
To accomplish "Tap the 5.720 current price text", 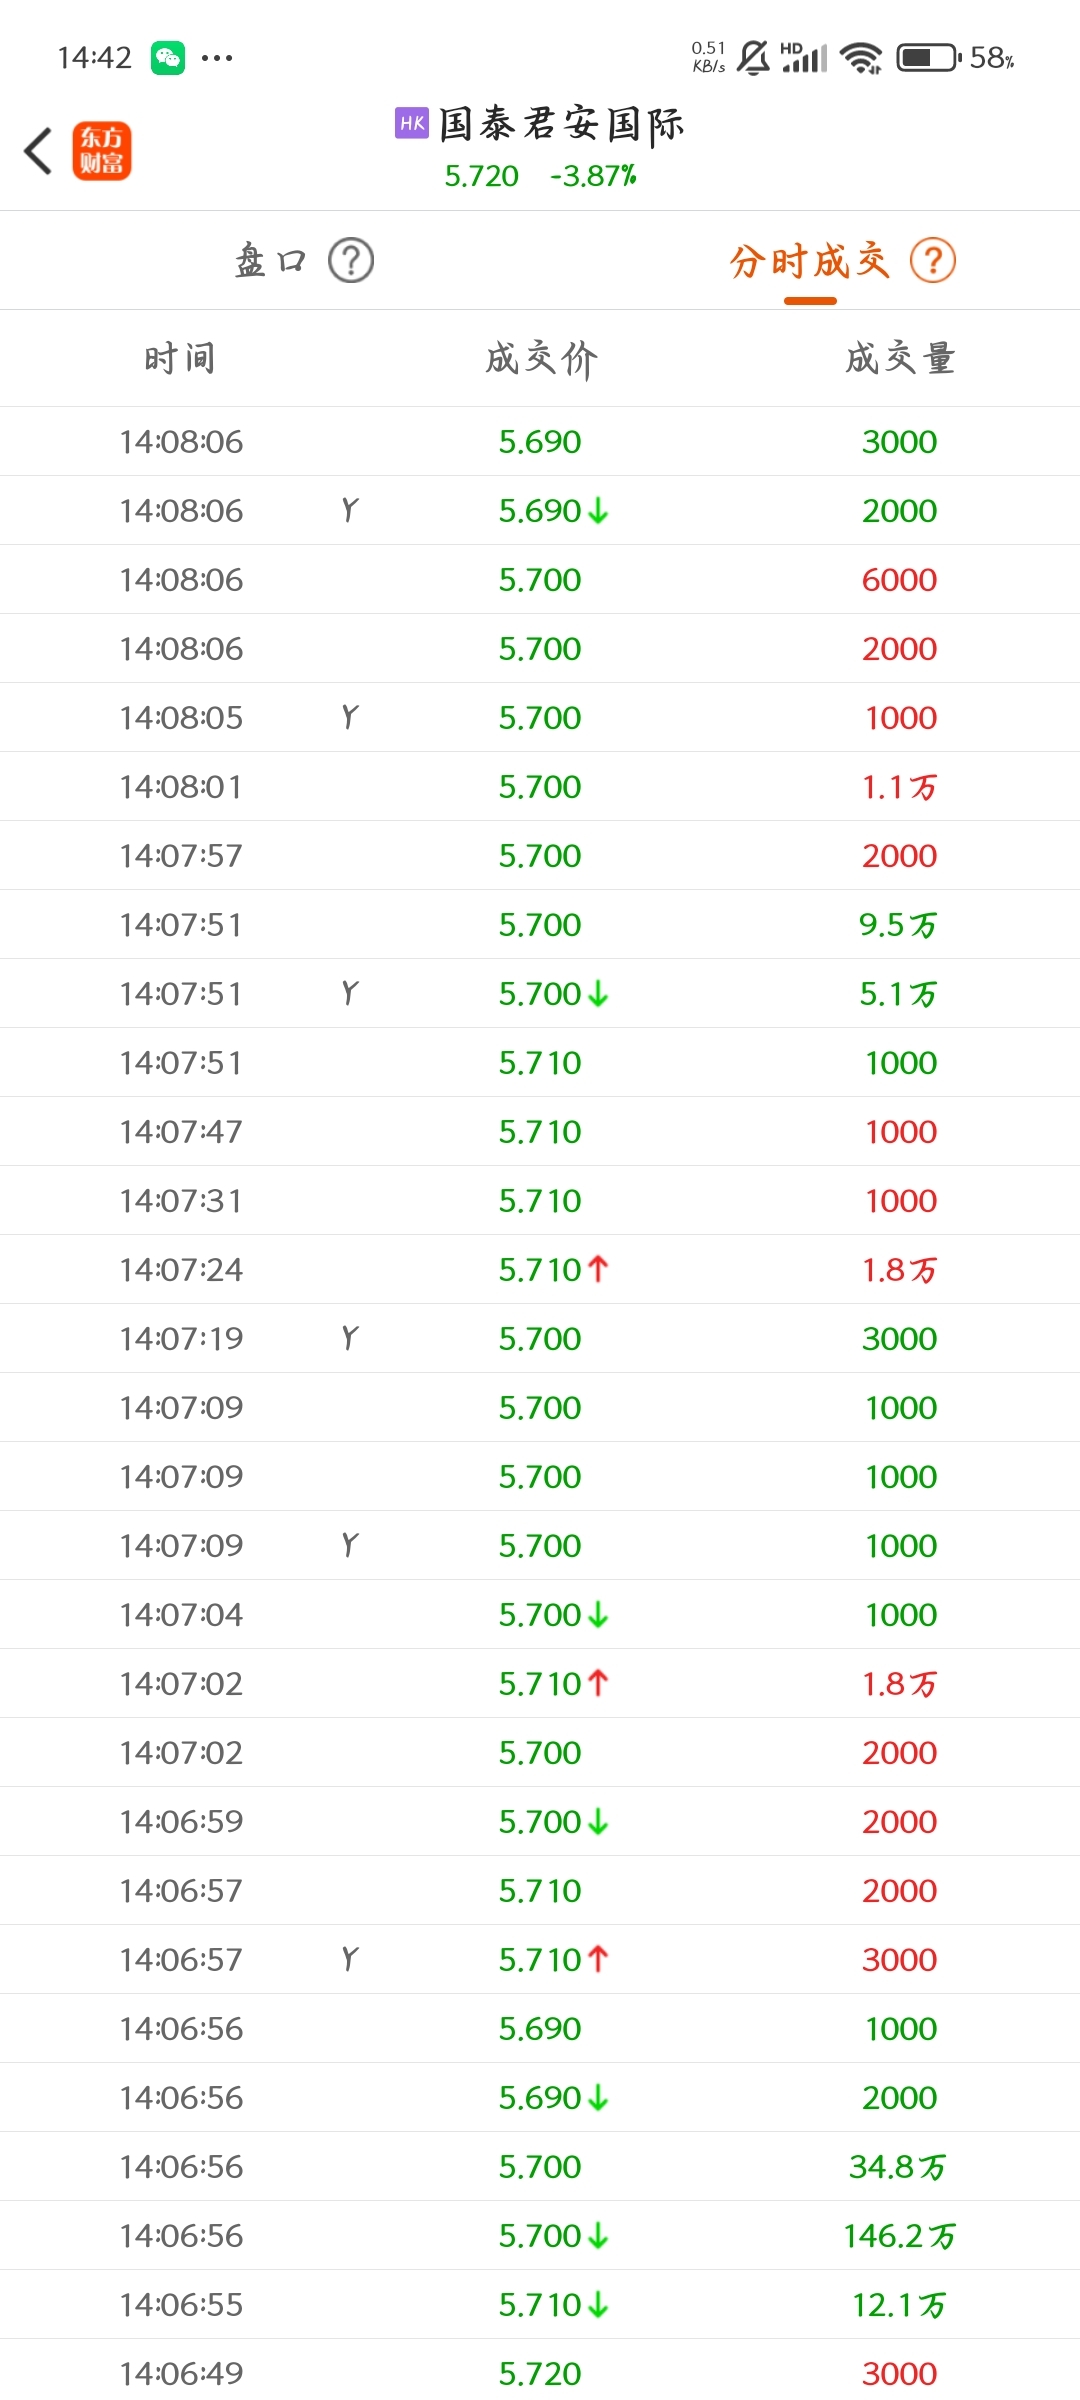I will [482, 176].
